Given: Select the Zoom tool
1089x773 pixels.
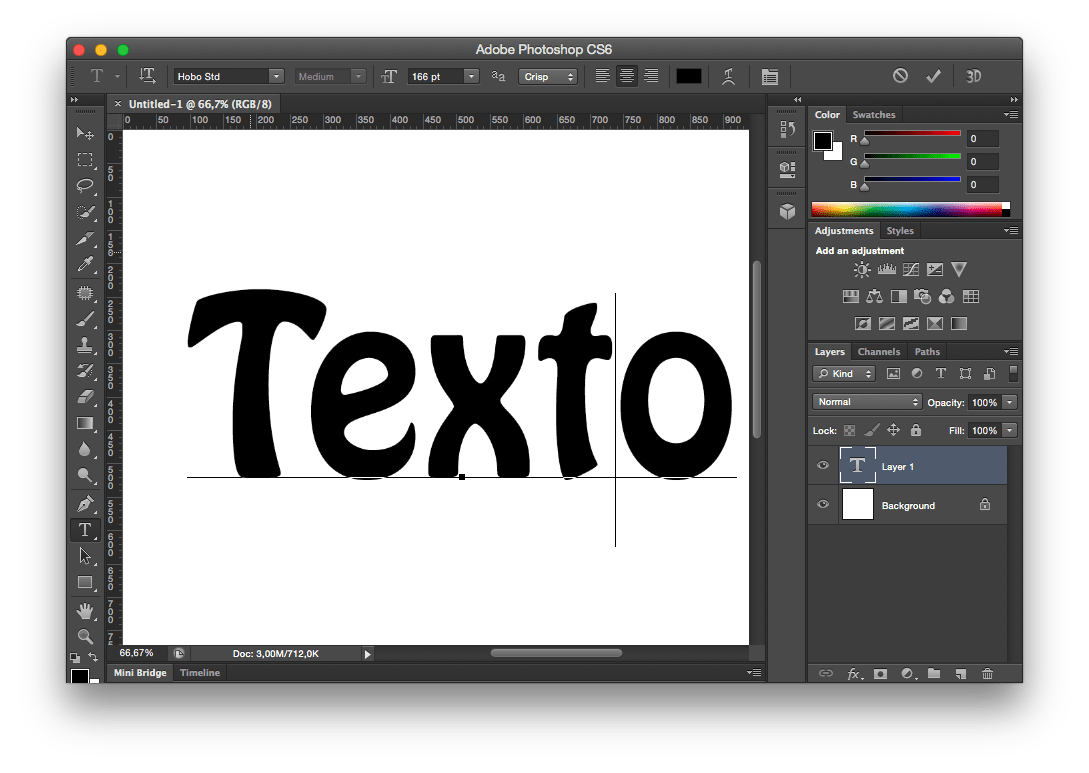Looking at the screenshot, I should coord(85,635).
